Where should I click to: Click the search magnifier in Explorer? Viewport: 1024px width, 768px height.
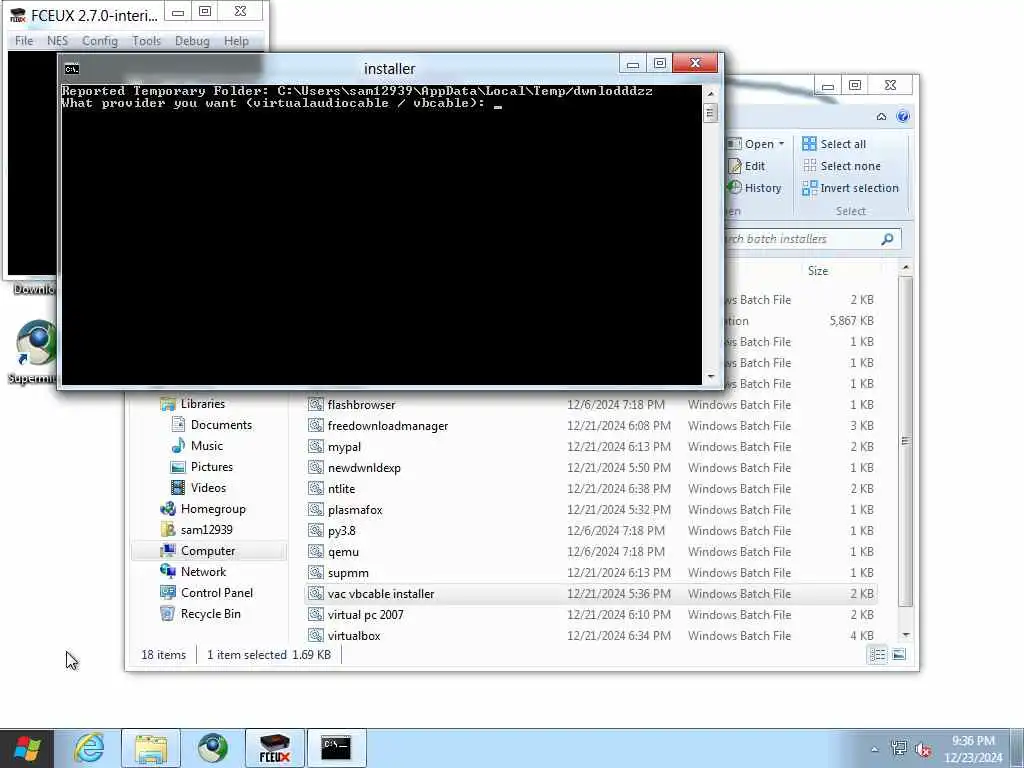tap(887, 239)
